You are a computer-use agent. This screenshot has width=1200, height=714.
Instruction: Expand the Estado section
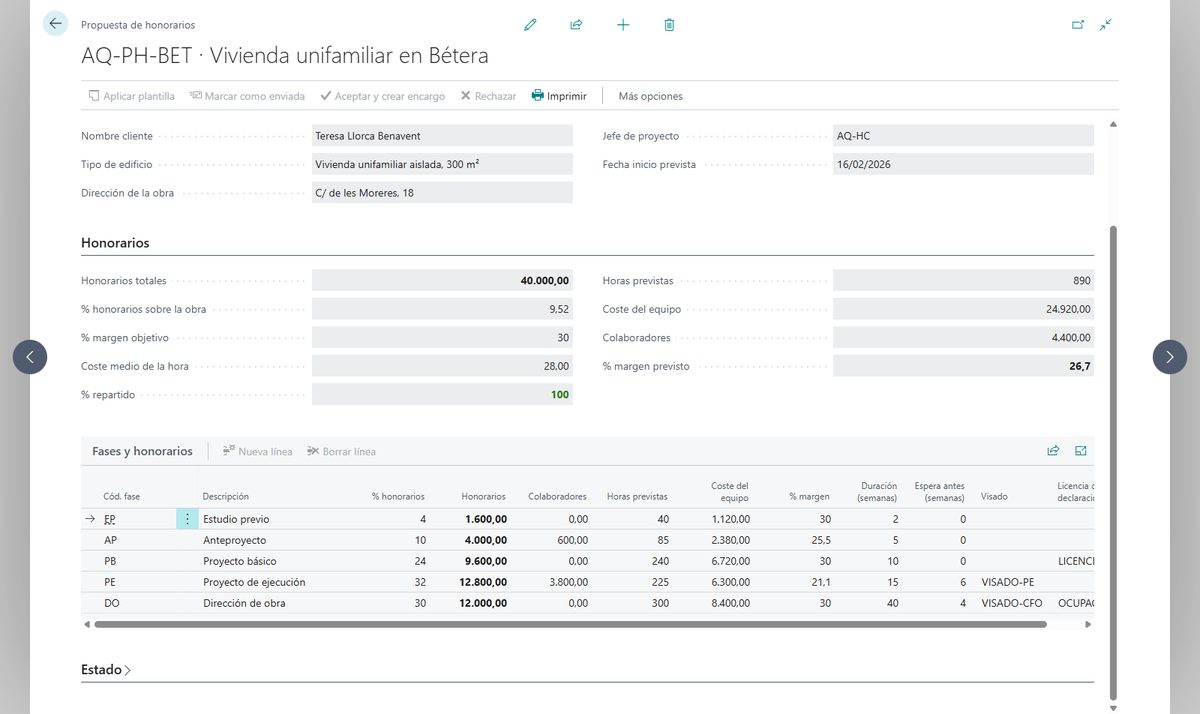pyautogui.click(x=106, y=670)
